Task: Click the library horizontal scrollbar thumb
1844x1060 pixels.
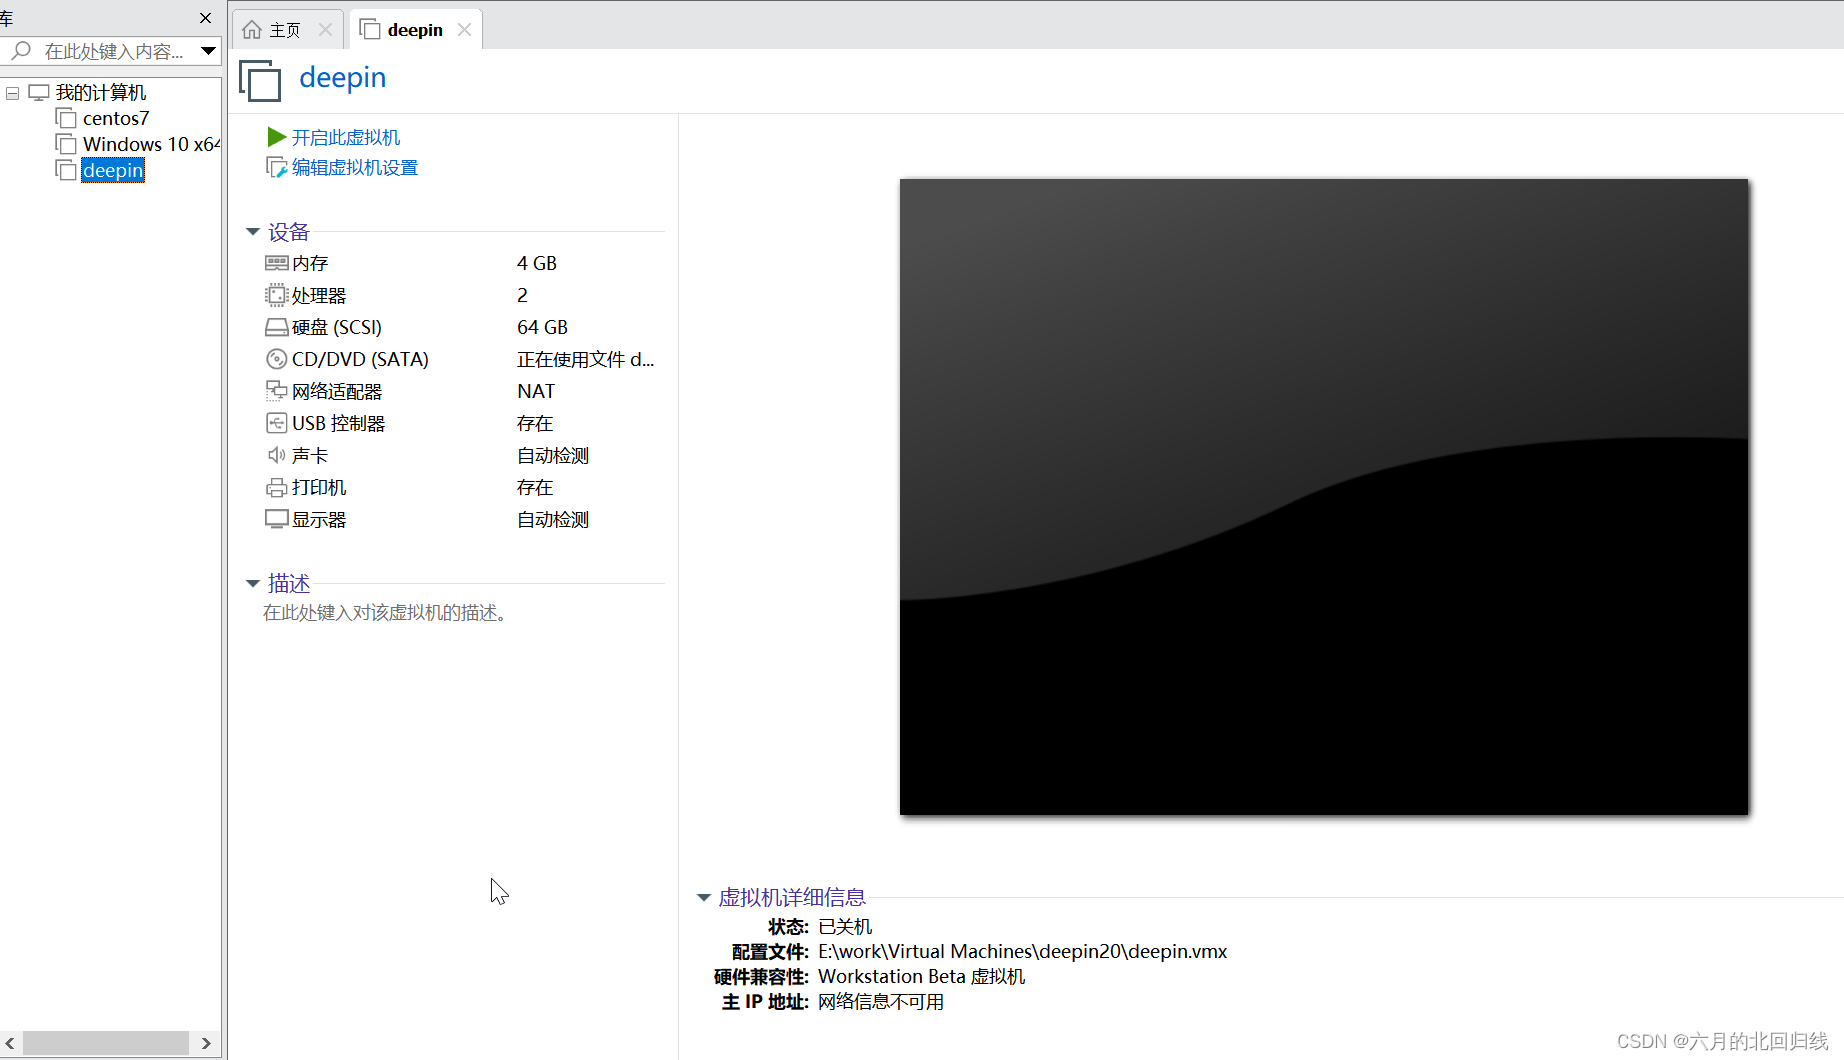Action: coord(106,1043)
